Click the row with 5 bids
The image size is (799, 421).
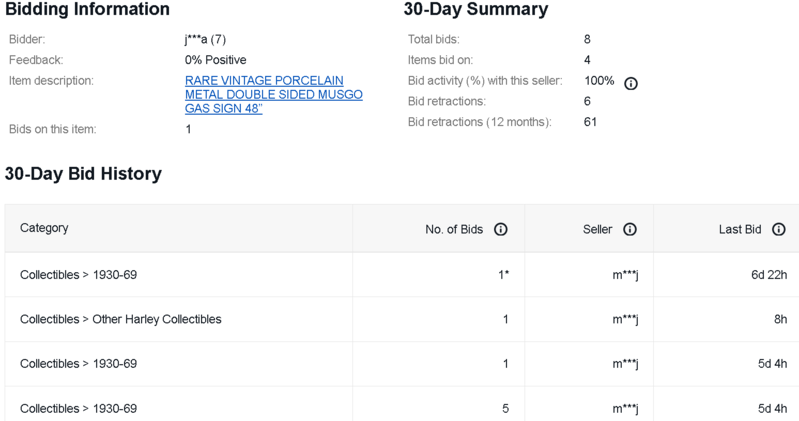(402, 408)
